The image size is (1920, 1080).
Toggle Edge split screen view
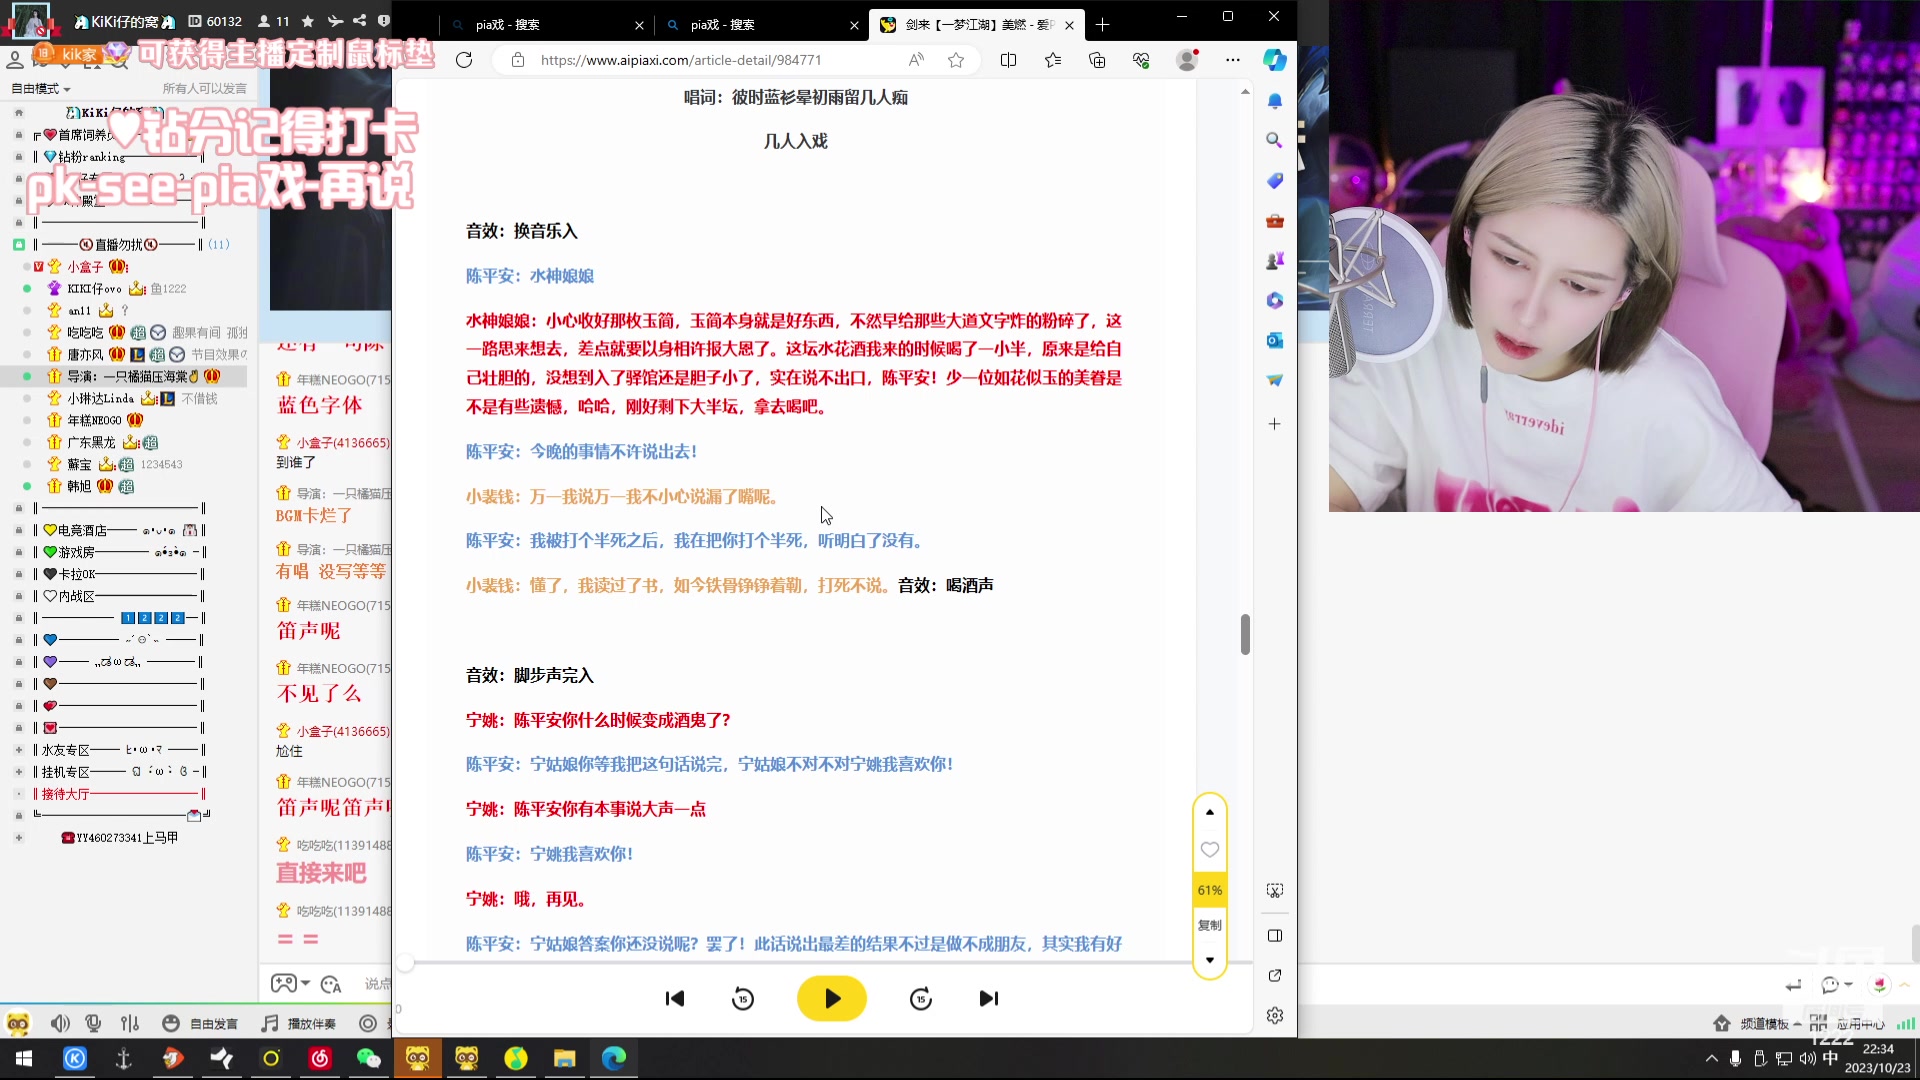point(1008,60)
